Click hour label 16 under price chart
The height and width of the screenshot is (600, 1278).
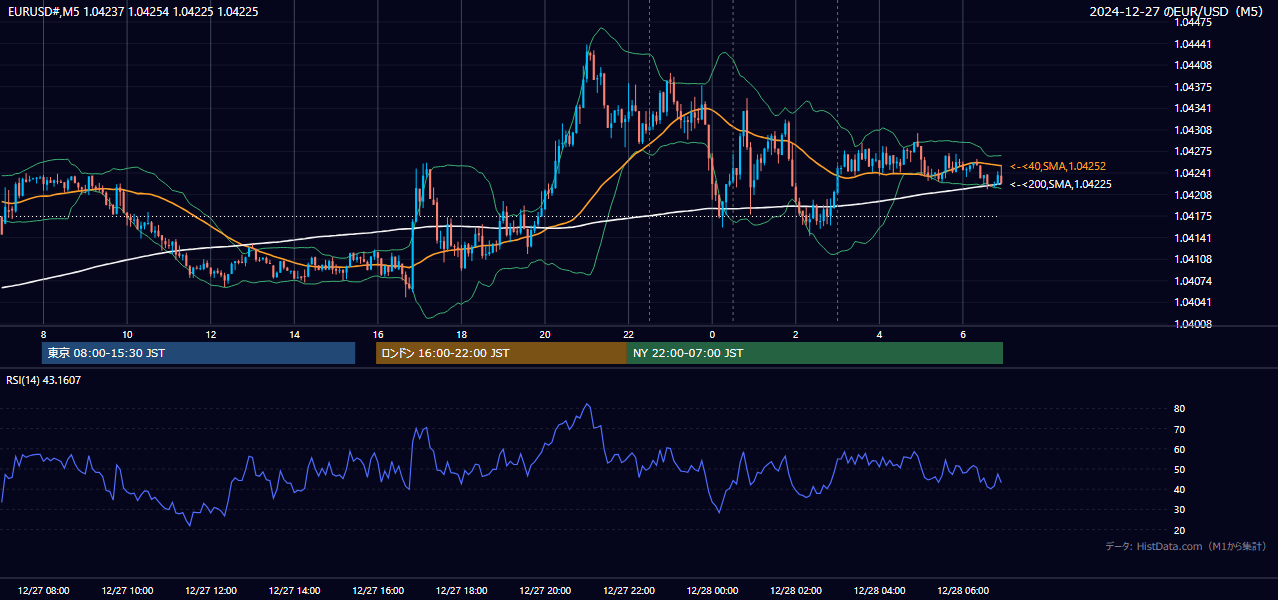tap(378, 334)
